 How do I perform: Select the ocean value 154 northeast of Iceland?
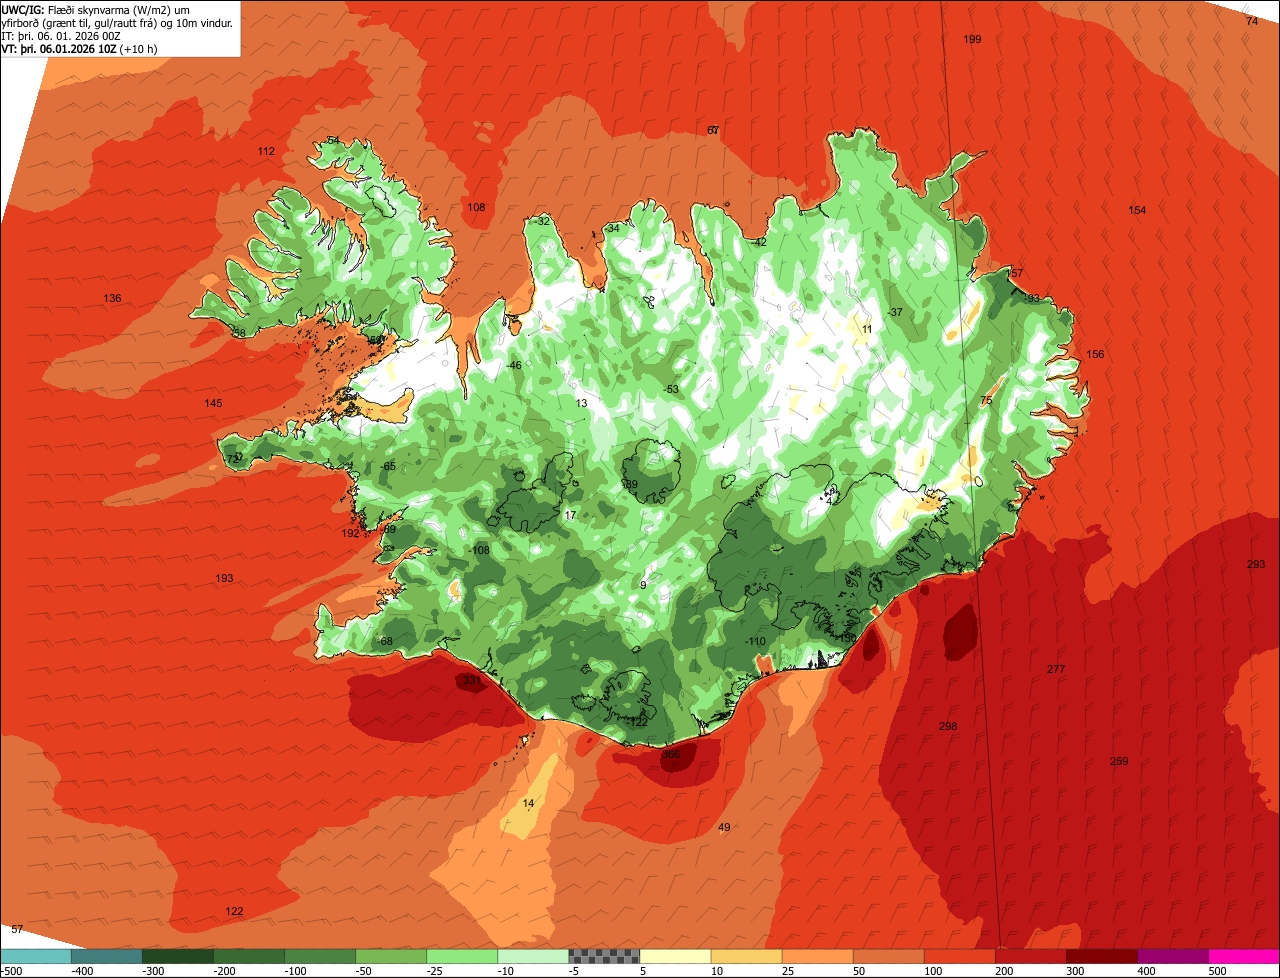click(1137, 210)
